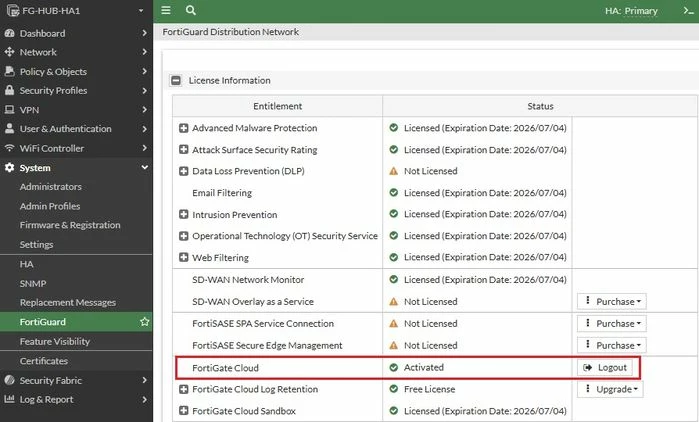Expand Attack Surface Security Rating row

183,149
